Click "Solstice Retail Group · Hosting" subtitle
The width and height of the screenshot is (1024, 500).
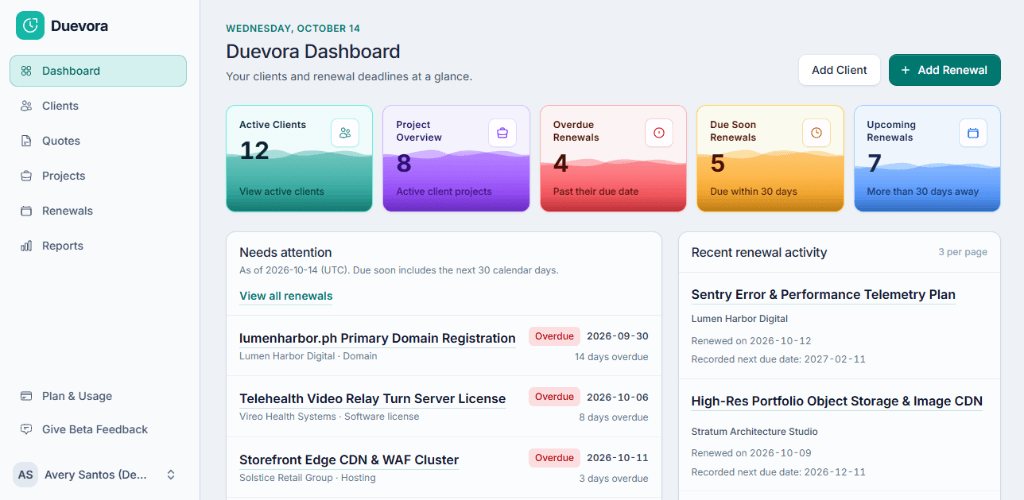(308, 478)
